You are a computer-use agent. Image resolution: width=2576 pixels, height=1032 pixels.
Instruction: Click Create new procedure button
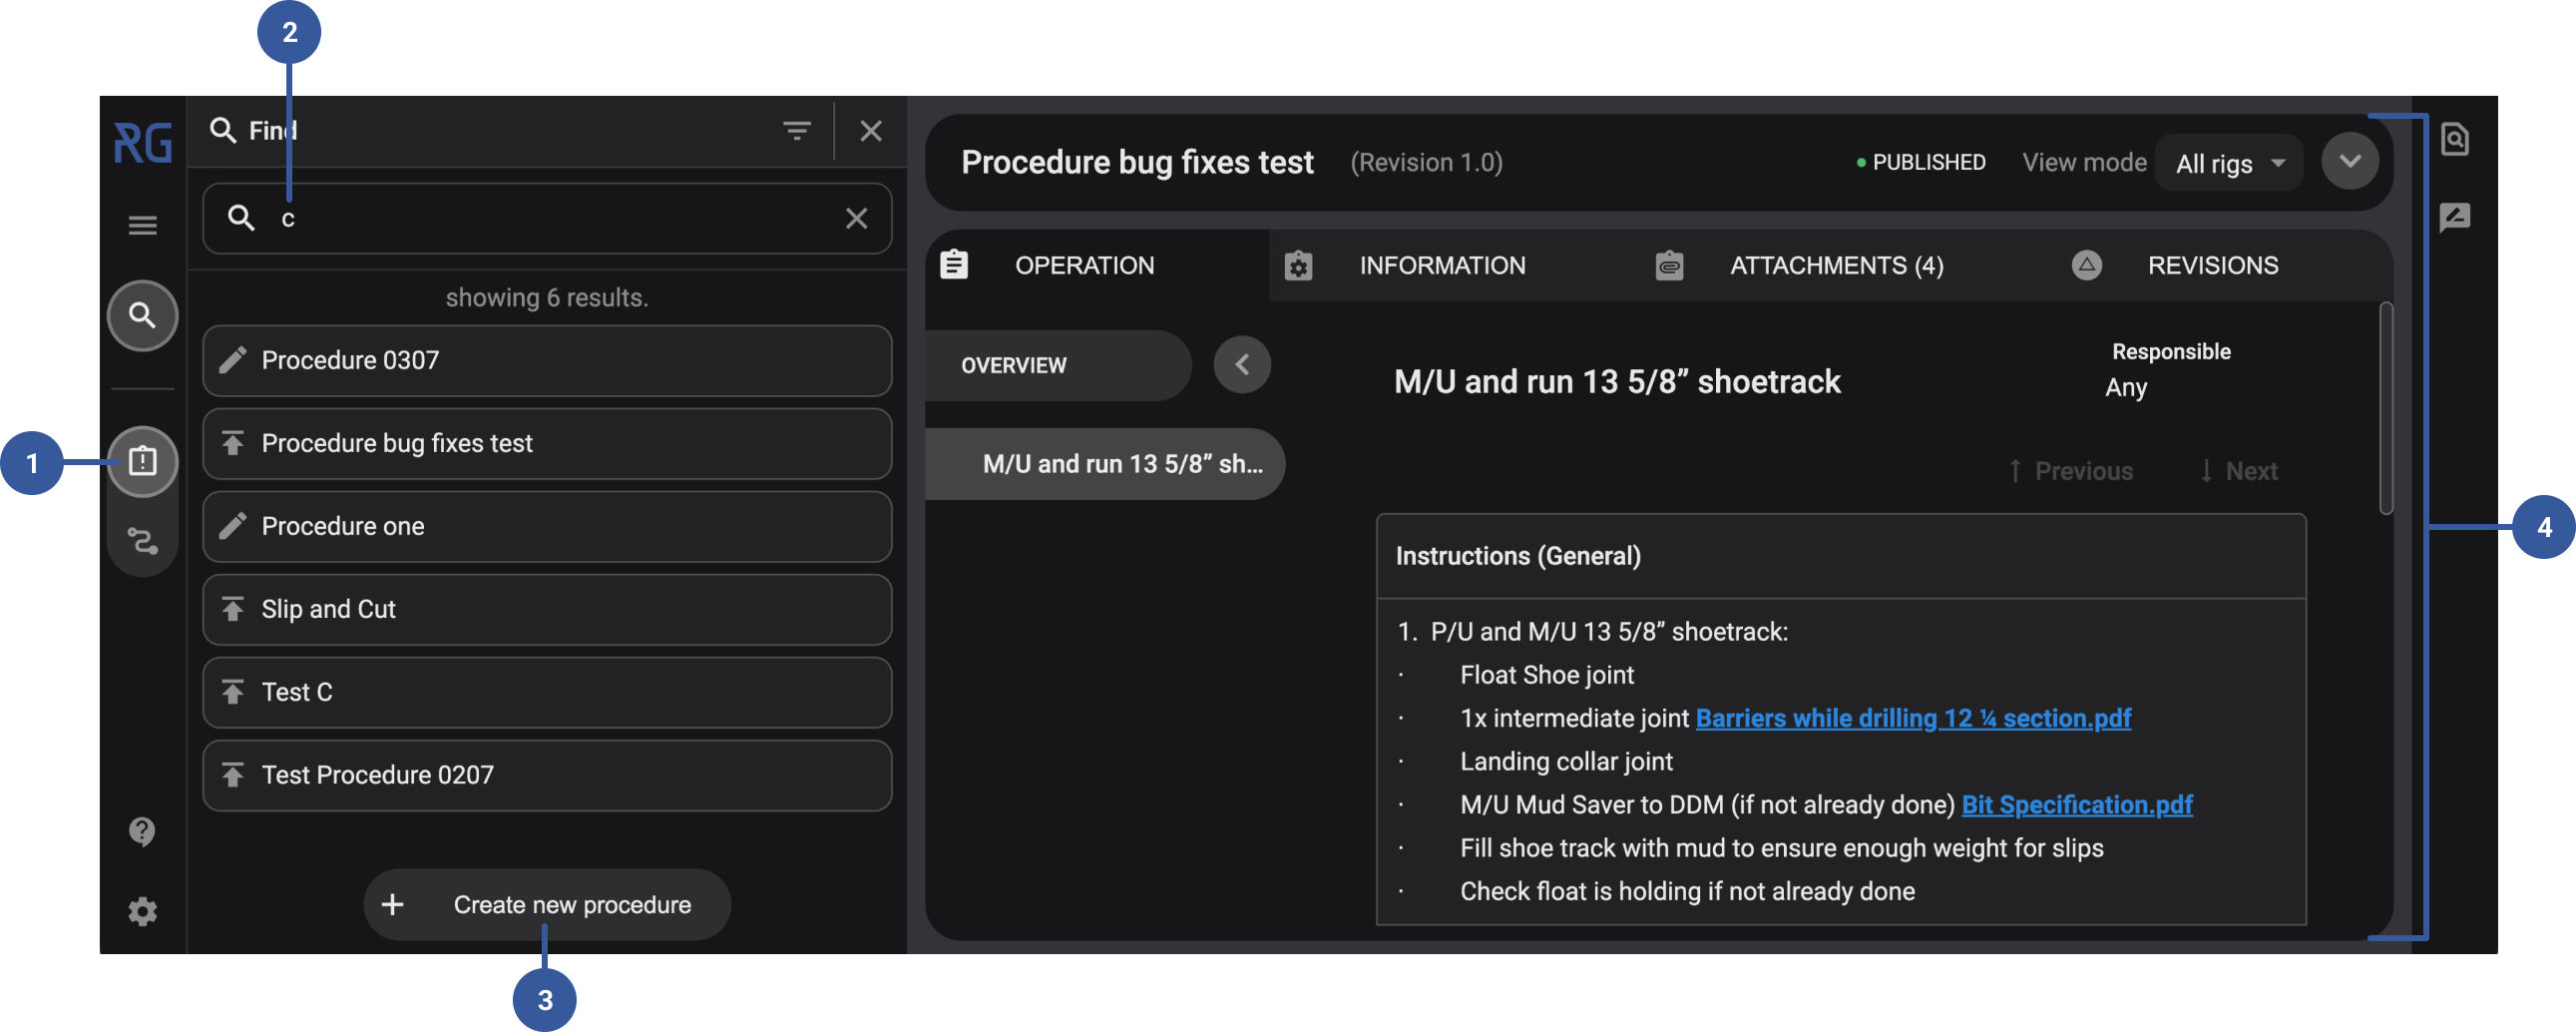[x=547, y=904]
